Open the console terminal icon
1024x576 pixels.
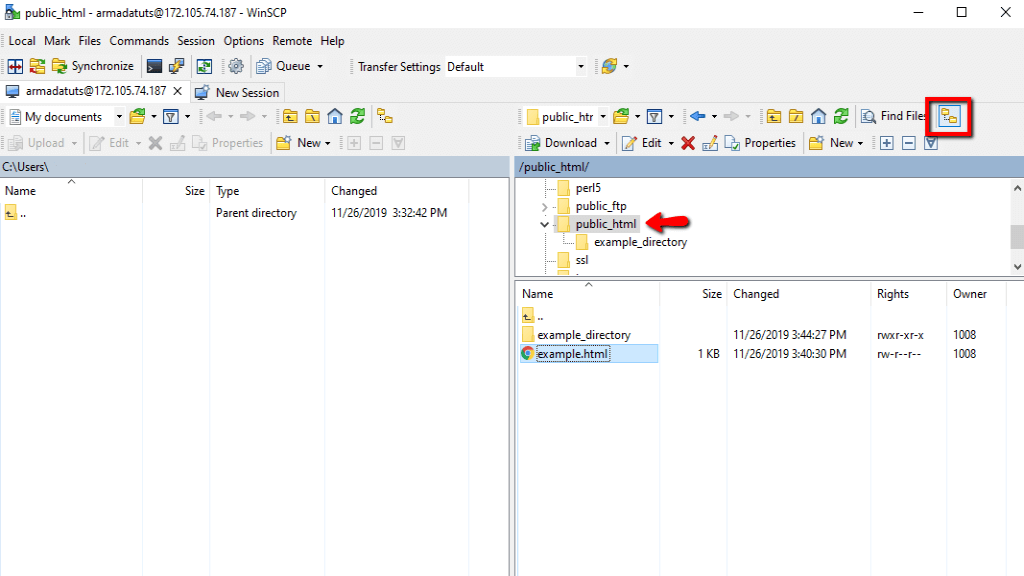click(x=154, y=66)
